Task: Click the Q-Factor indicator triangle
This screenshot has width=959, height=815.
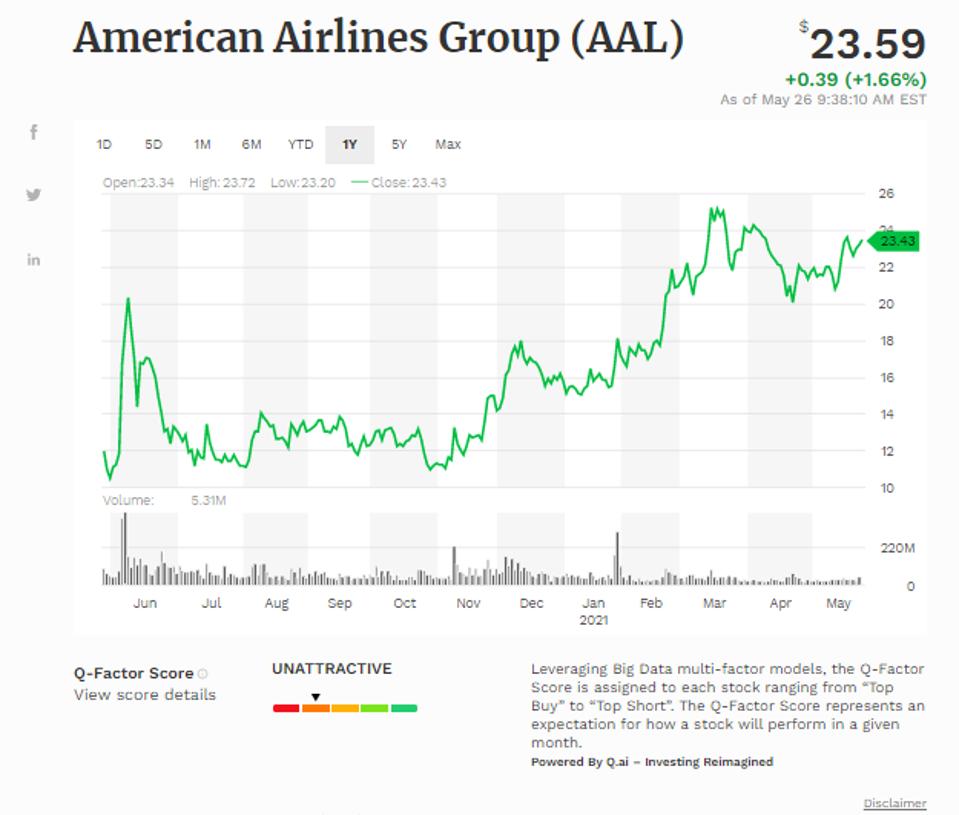Action: (x=315, y=697)
